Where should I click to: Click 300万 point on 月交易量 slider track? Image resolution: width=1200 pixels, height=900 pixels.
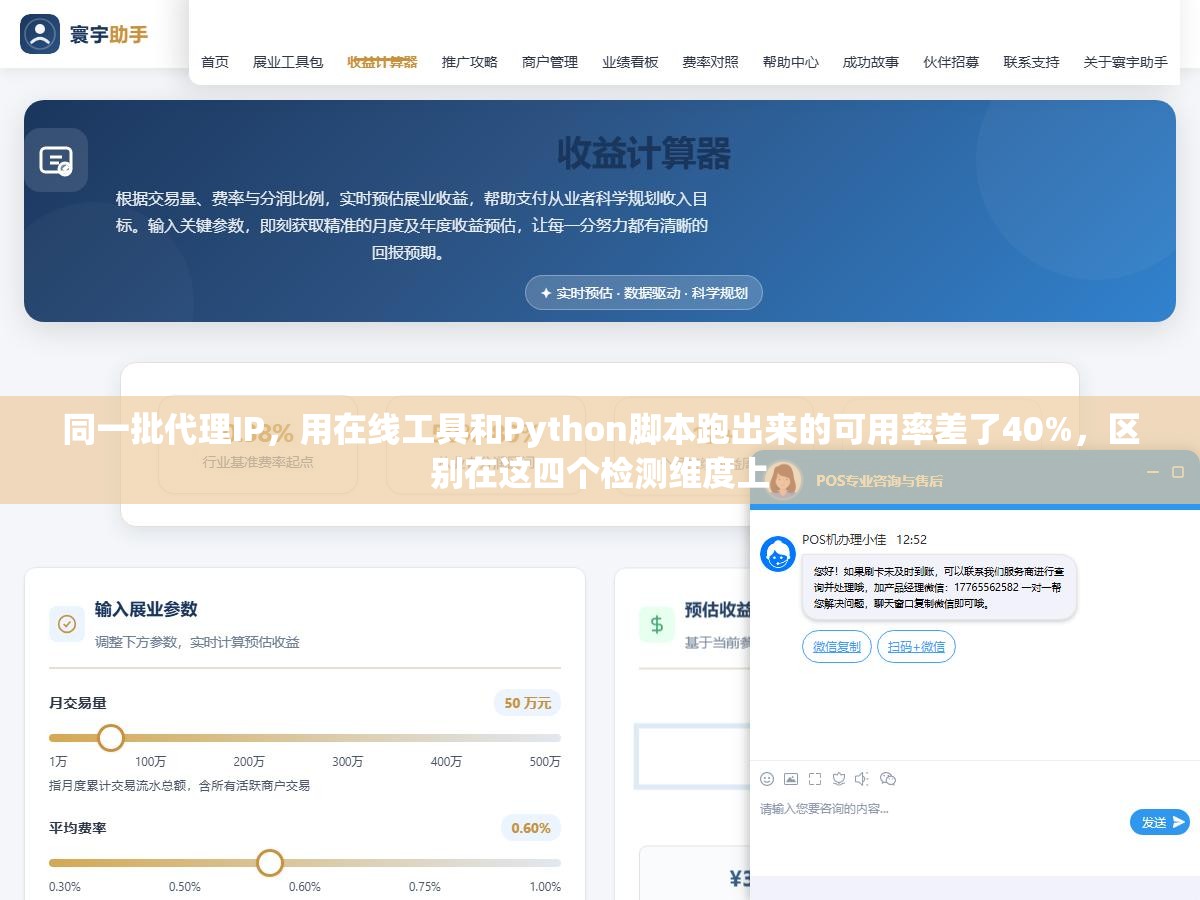pyautogui.click(x=348, y=738)
